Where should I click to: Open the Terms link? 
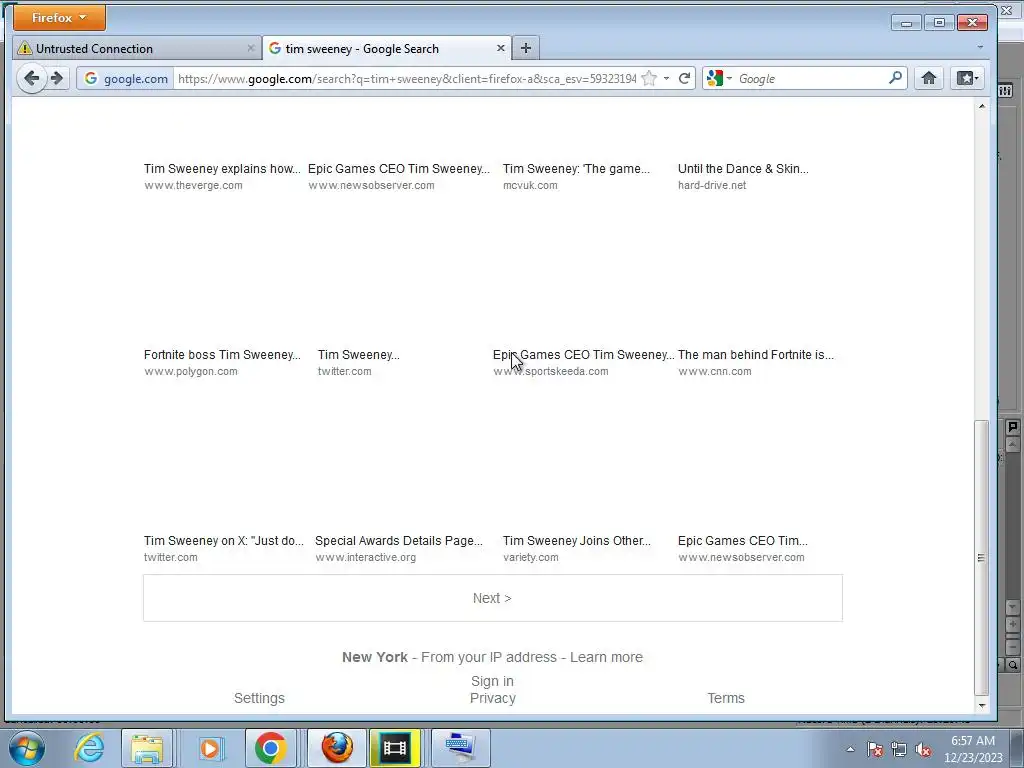[x=726, y=698]
